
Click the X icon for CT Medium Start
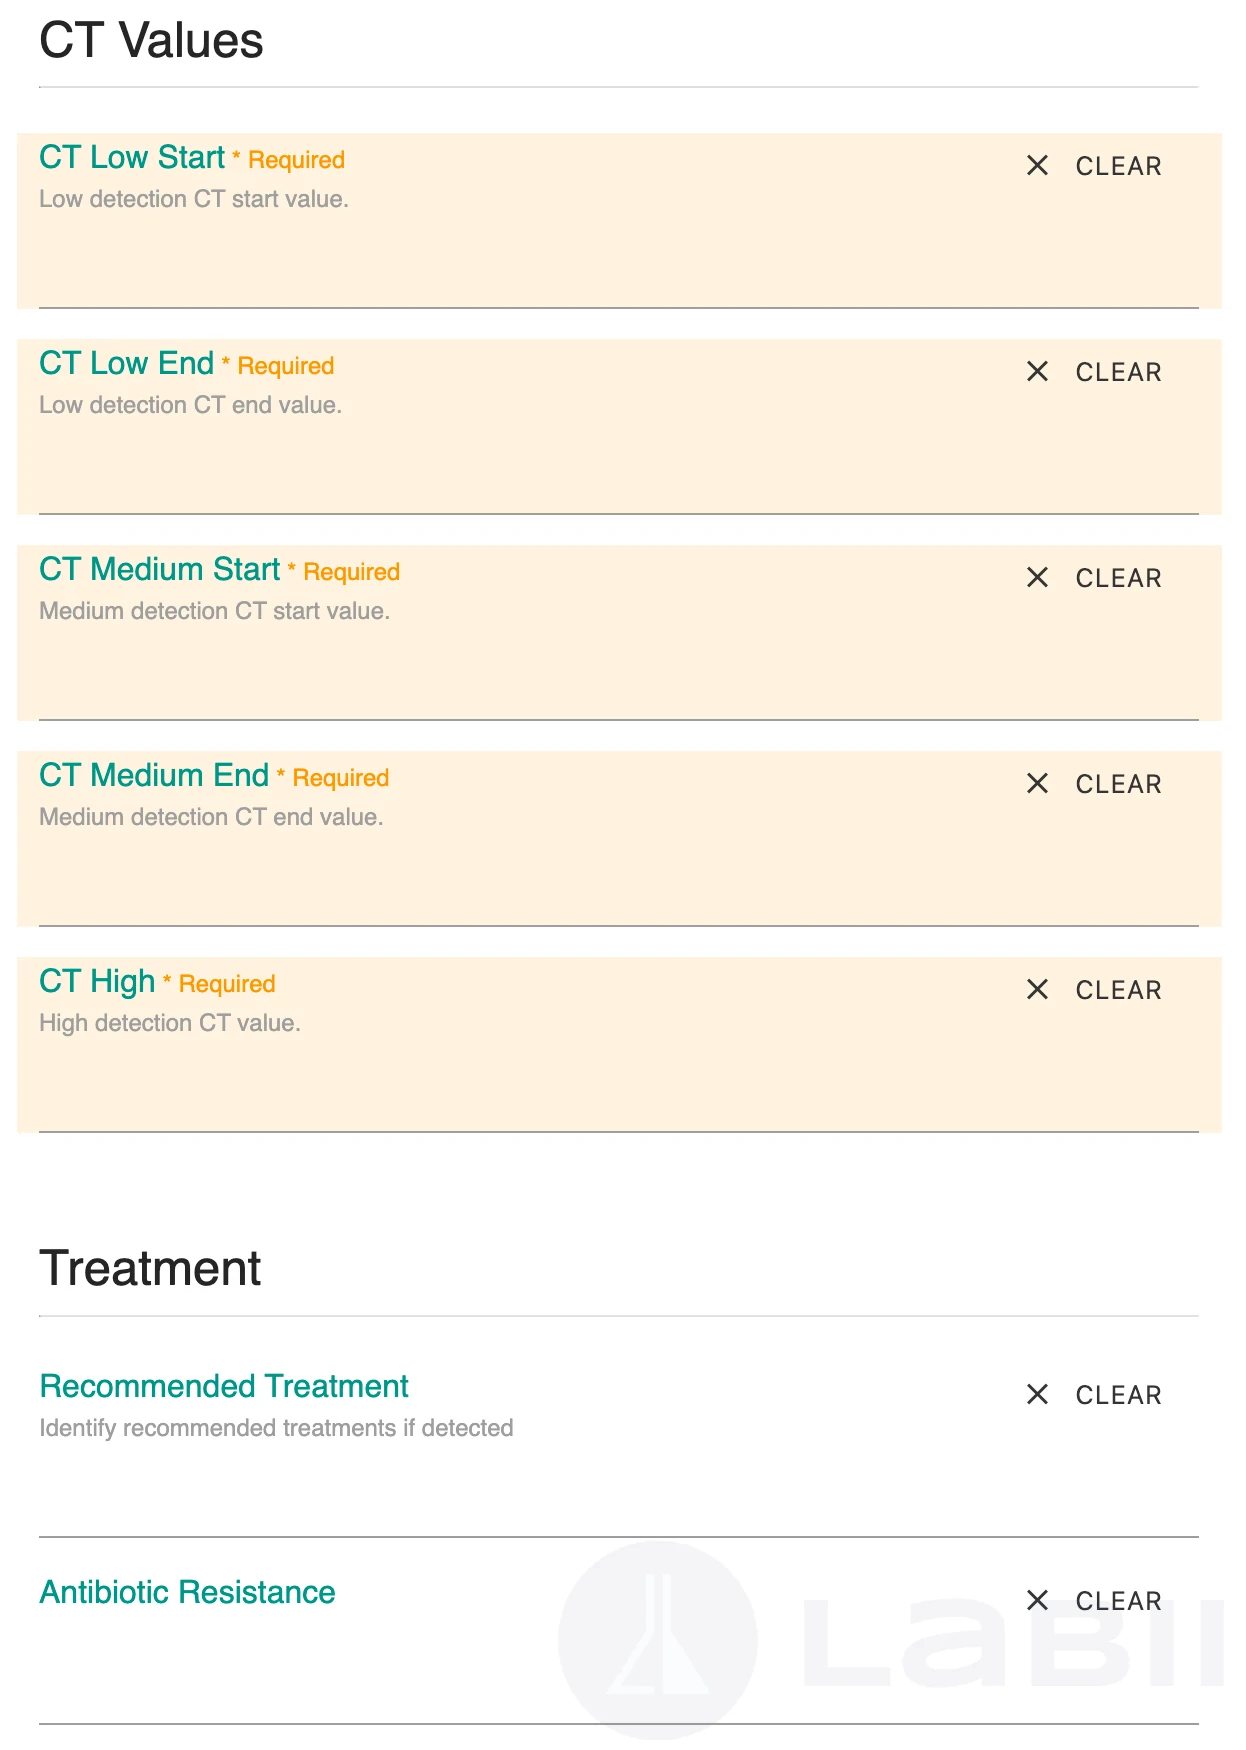point(1037,578)
